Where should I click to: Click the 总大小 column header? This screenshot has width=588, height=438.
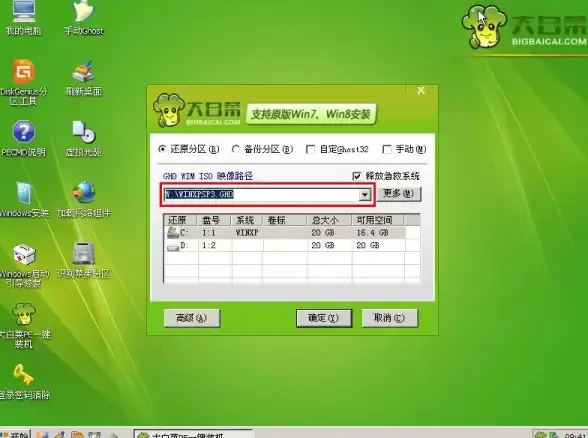329,220
